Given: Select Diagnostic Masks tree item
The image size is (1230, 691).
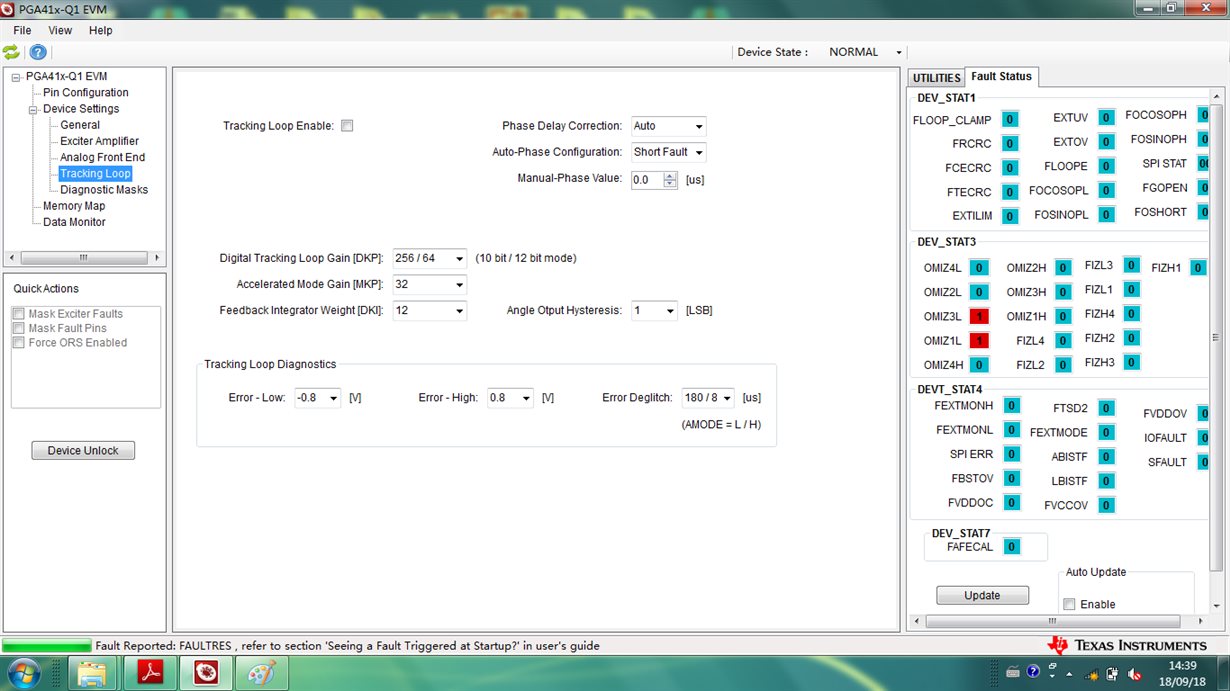Looking at the screenshot, I should (104, 190).
